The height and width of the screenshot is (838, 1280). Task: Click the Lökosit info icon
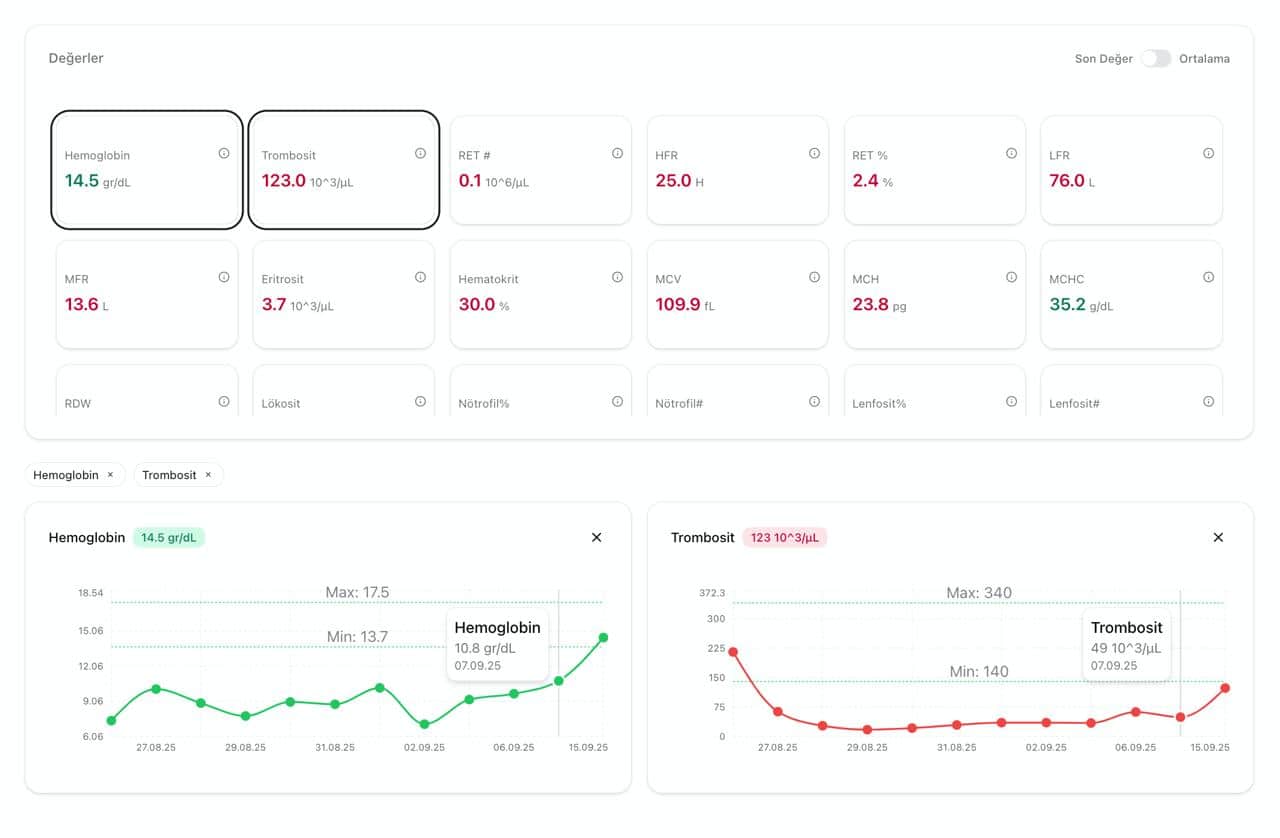pyautogui.click(x=421, y=400)
